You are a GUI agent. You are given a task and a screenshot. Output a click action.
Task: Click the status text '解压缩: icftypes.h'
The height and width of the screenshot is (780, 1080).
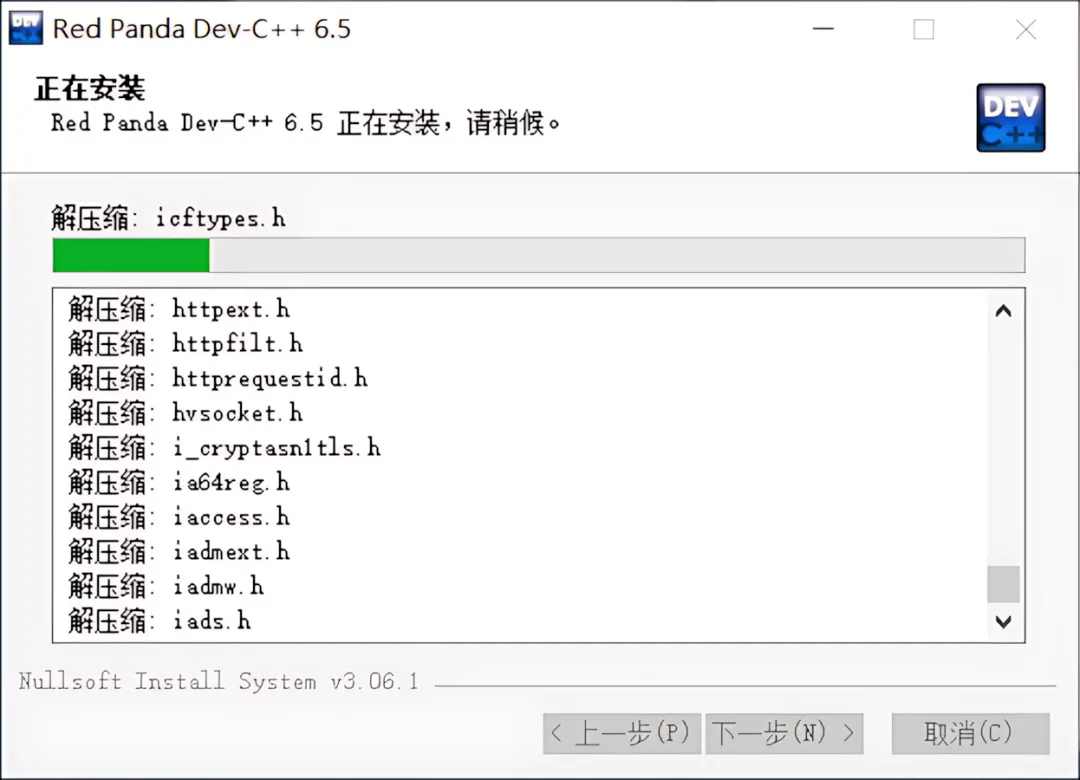[x=168, y=218]
